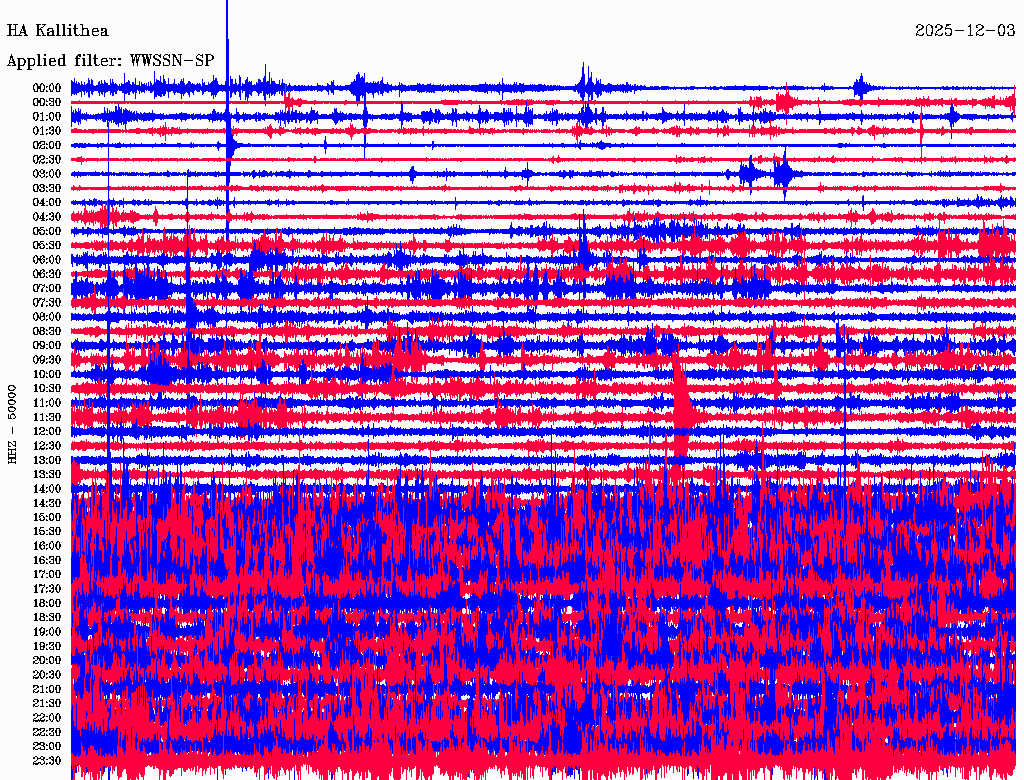Select the 17:30 time label
The width and height of the screenshot is (1024, 780).
click(47, 589)
